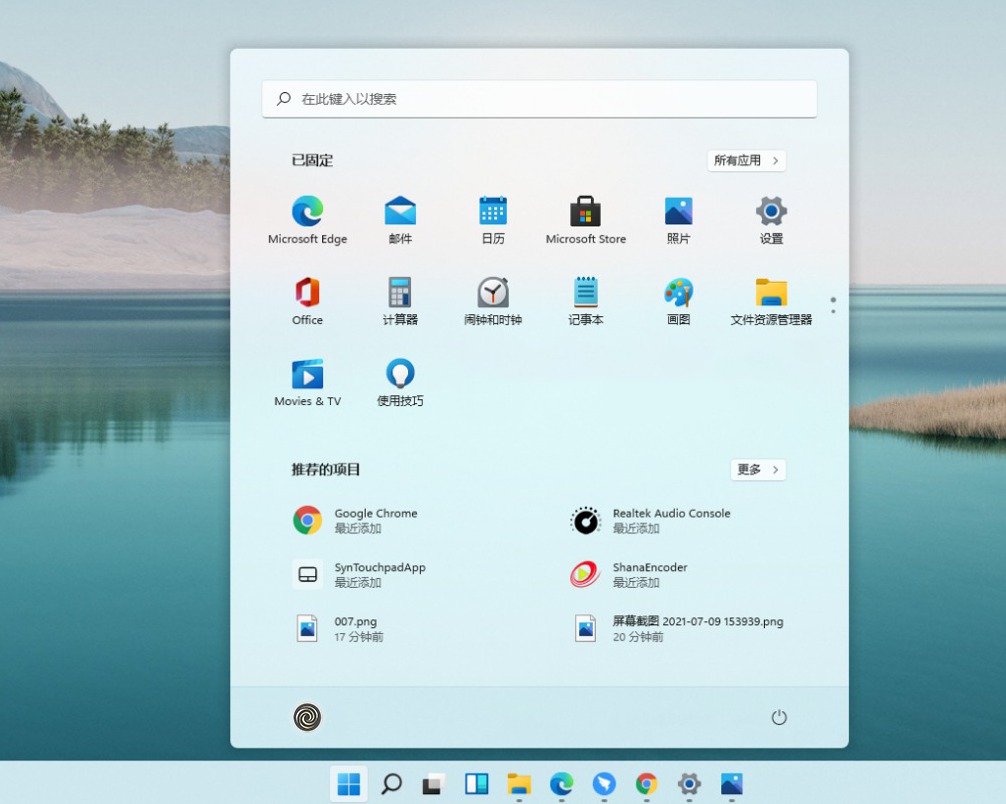The height and width of the screenshot is (804, 1006).
Task: Click the next-page dot of pinned apps
Action: 833,311
